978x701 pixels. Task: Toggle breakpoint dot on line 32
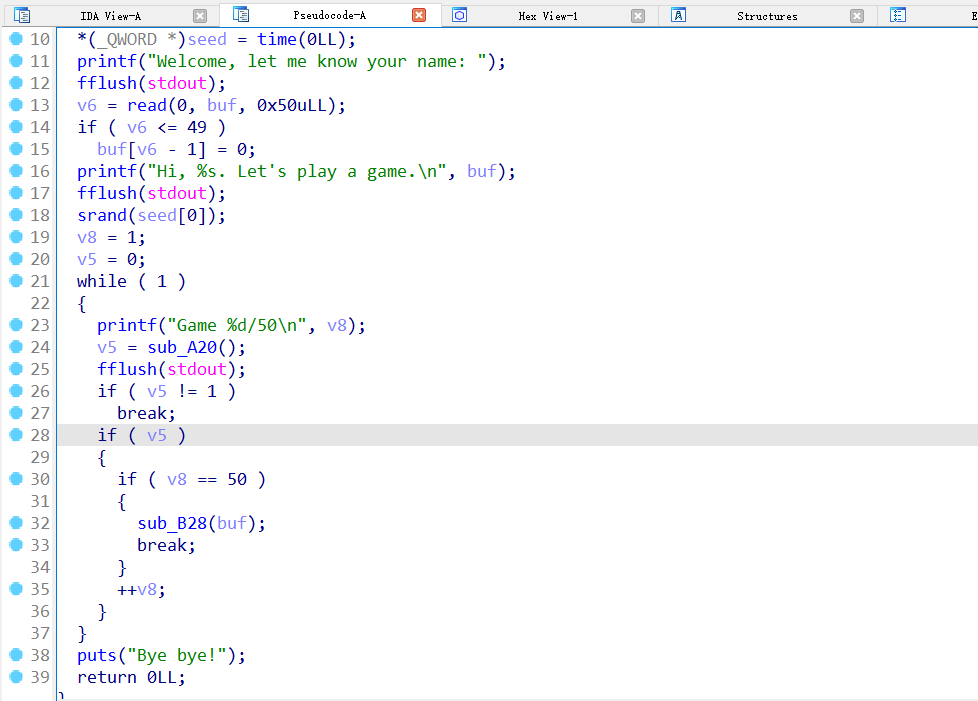[15, 523]
